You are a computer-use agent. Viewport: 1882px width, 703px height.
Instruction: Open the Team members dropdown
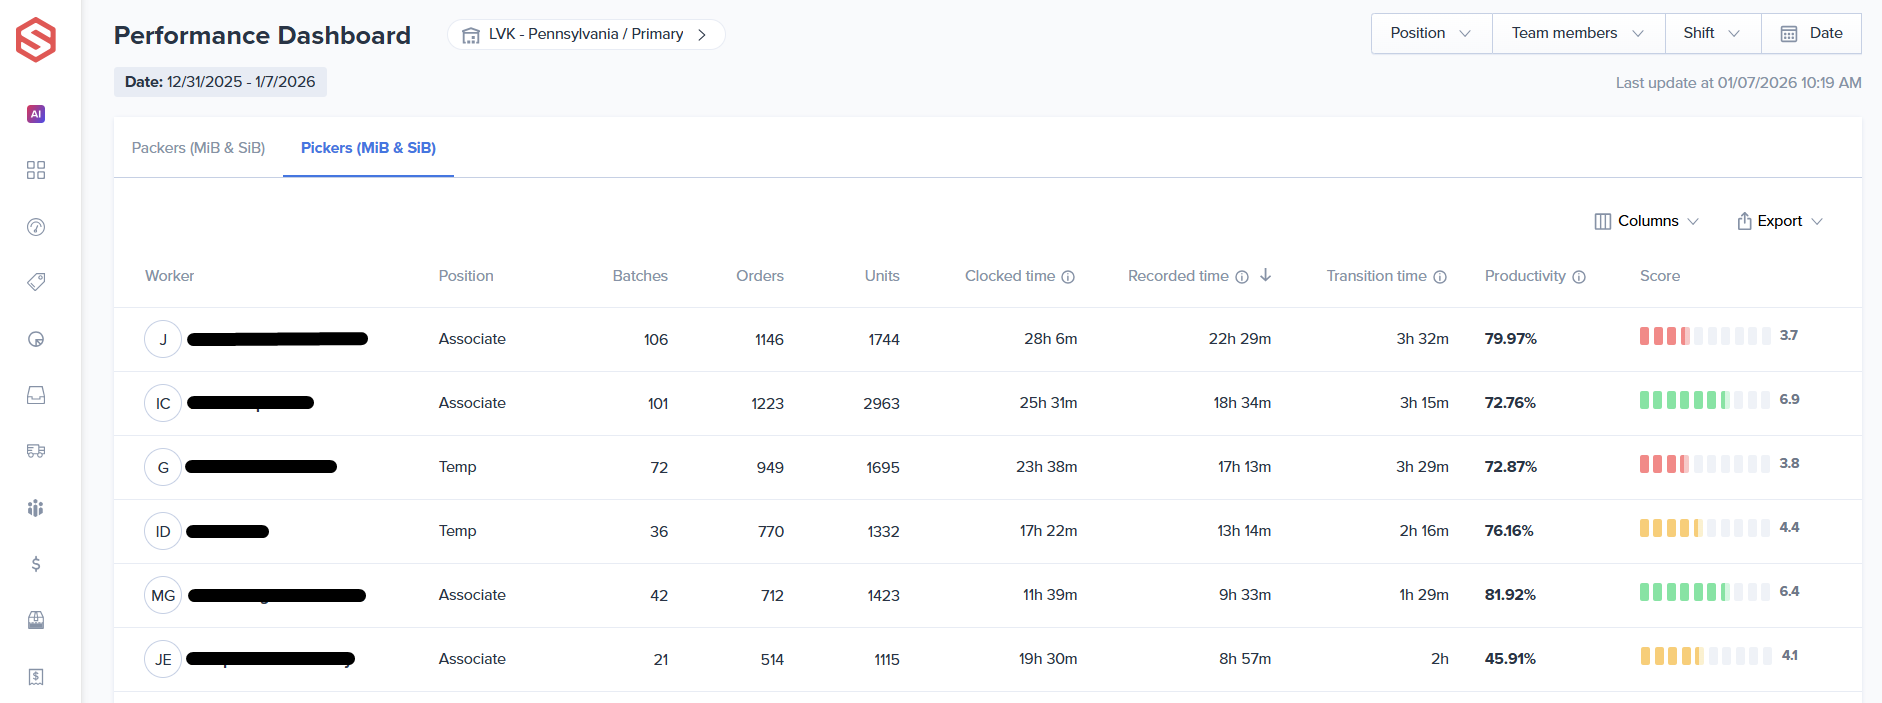click(1577, 33)
